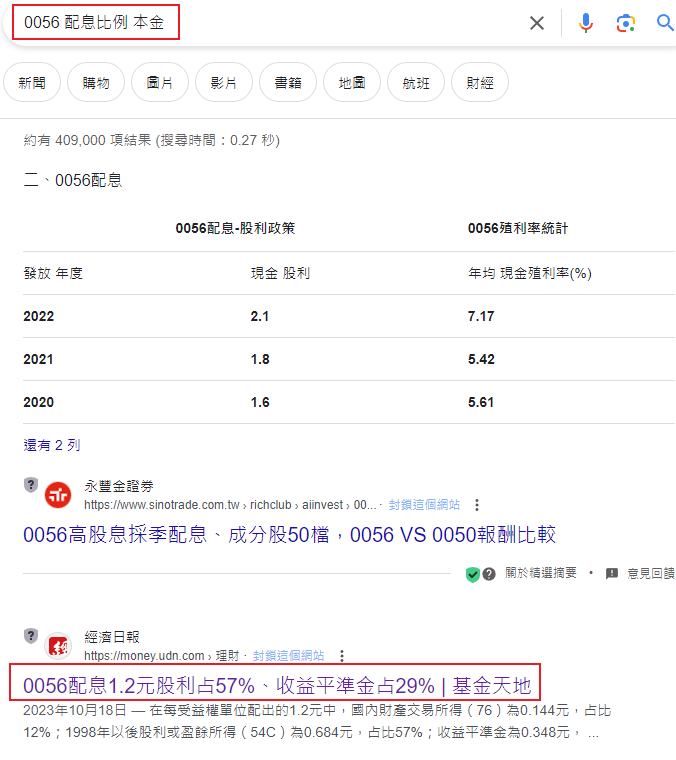Viewport: 676px width, 760px height.
Task: Expand table via 還有 2 列
Action: pos(52,444)
